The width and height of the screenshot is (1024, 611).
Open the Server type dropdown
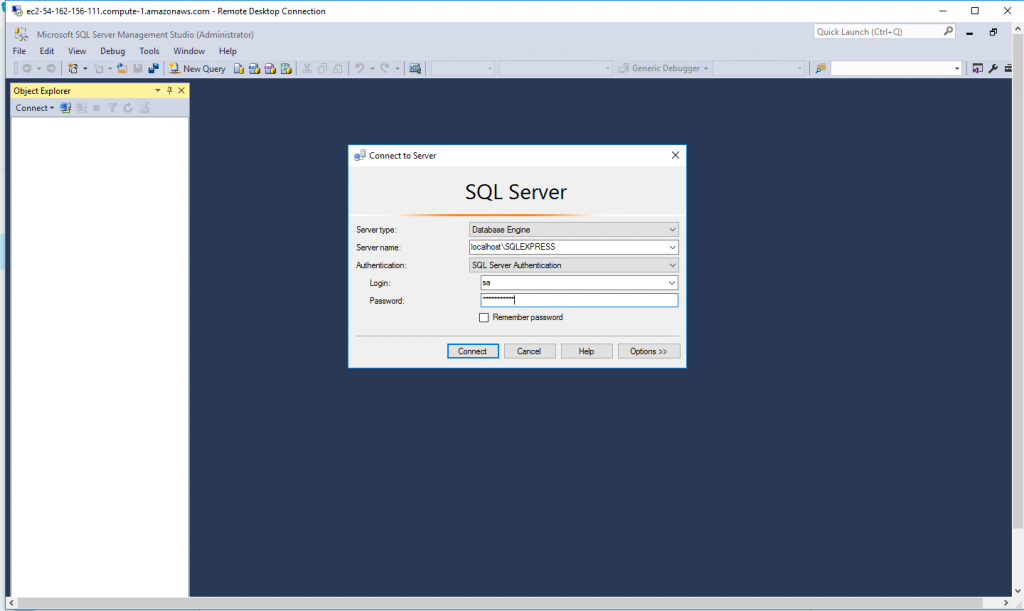(x=670, y=229)
